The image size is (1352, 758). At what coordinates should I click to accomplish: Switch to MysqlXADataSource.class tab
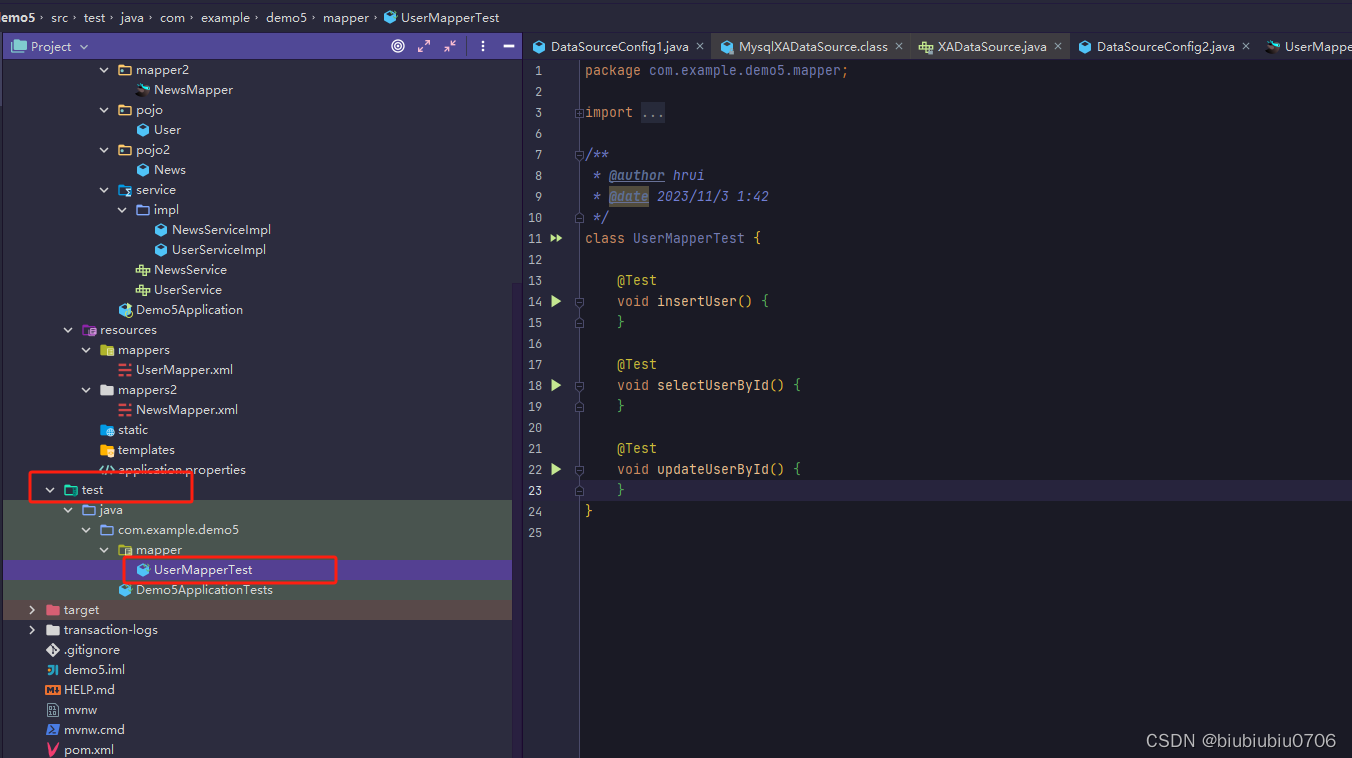pyautogui.click(x=813, y=47)
